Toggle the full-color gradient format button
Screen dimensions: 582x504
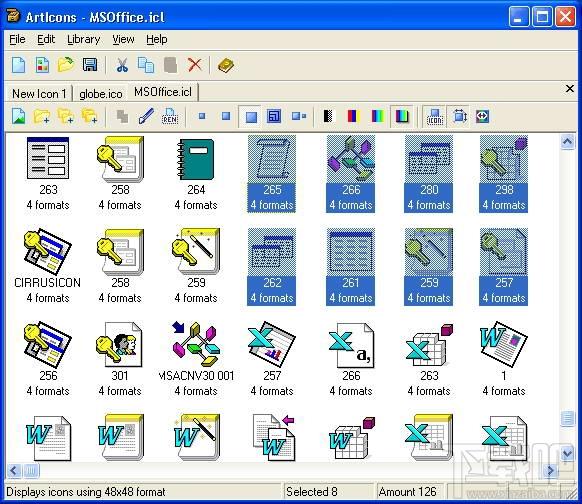pyautogui.click(x=402, y=117)
